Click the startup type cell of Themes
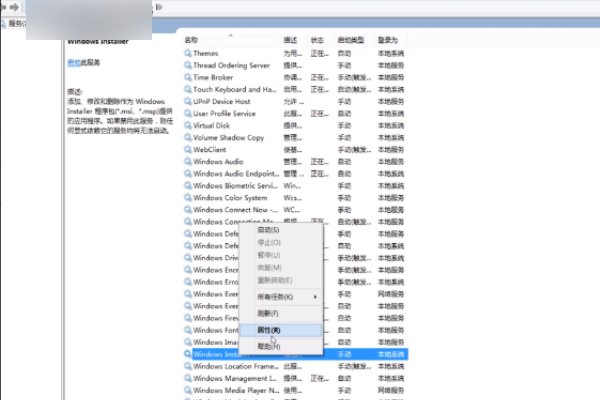600x400 pixels. pyautogui.click(x=344, y=53)
